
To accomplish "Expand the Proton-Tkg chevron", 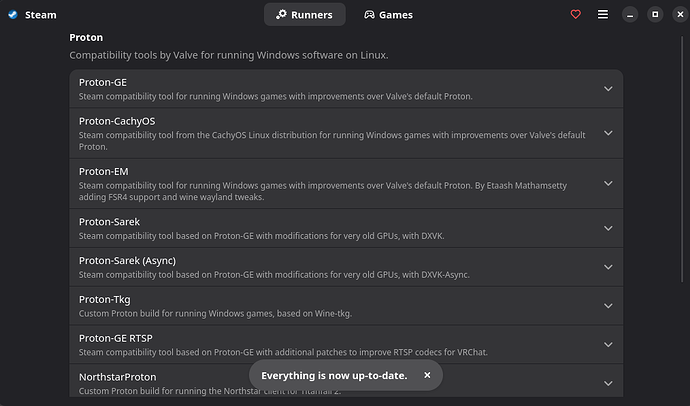I will click(x=608, y=306).
